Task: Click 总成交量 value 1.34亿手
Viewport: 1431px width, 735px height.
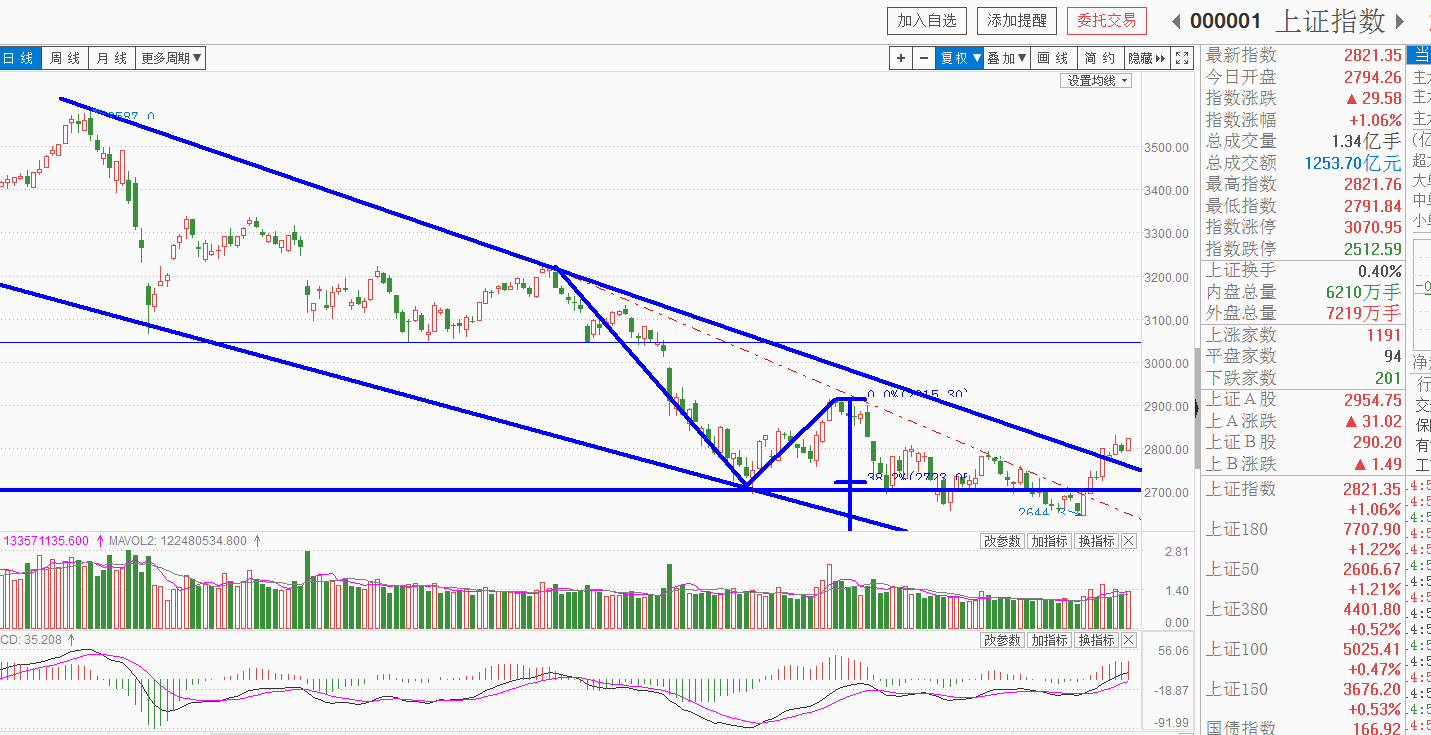Action: tap(1367, 141)
